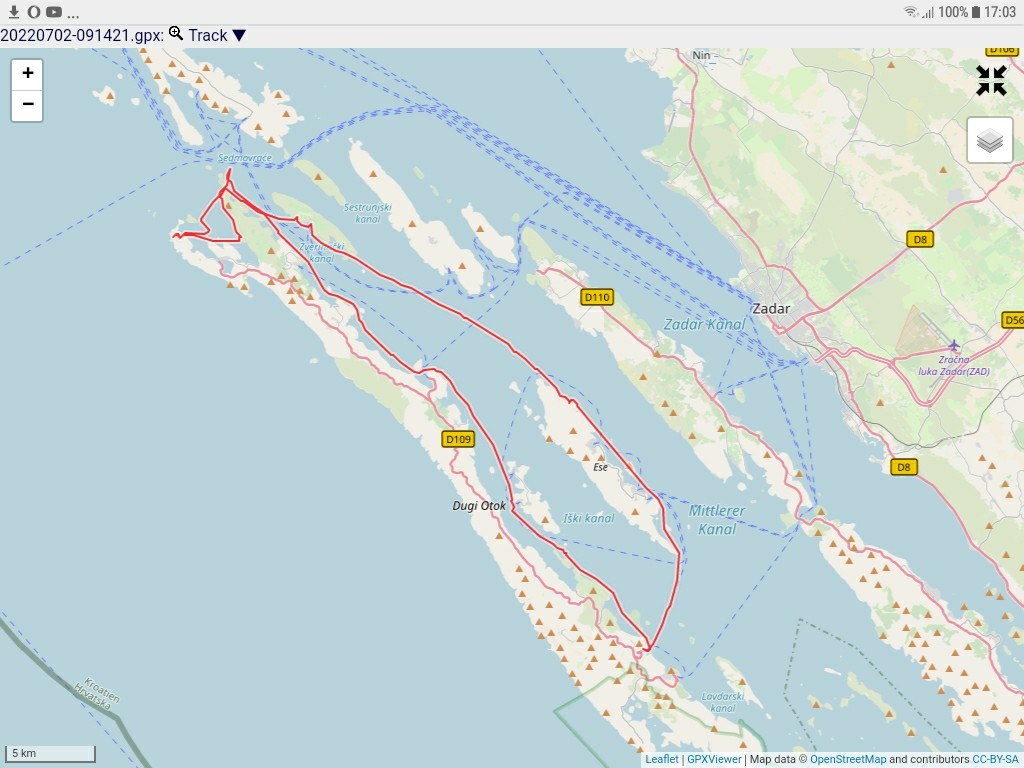This screenshot has height=768, width=1024.
Task: Open the CC-BY-SA license link
Action: 995,759
